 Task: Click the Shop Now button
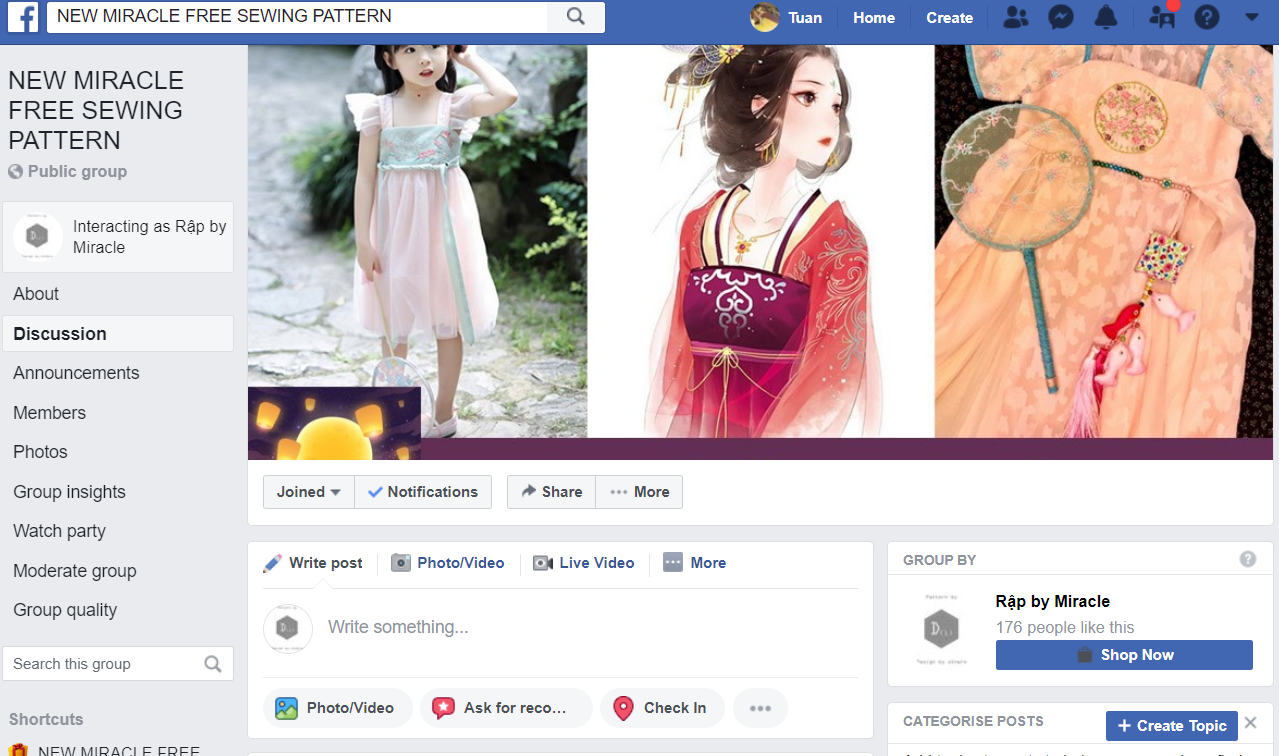coord(1124,655)
